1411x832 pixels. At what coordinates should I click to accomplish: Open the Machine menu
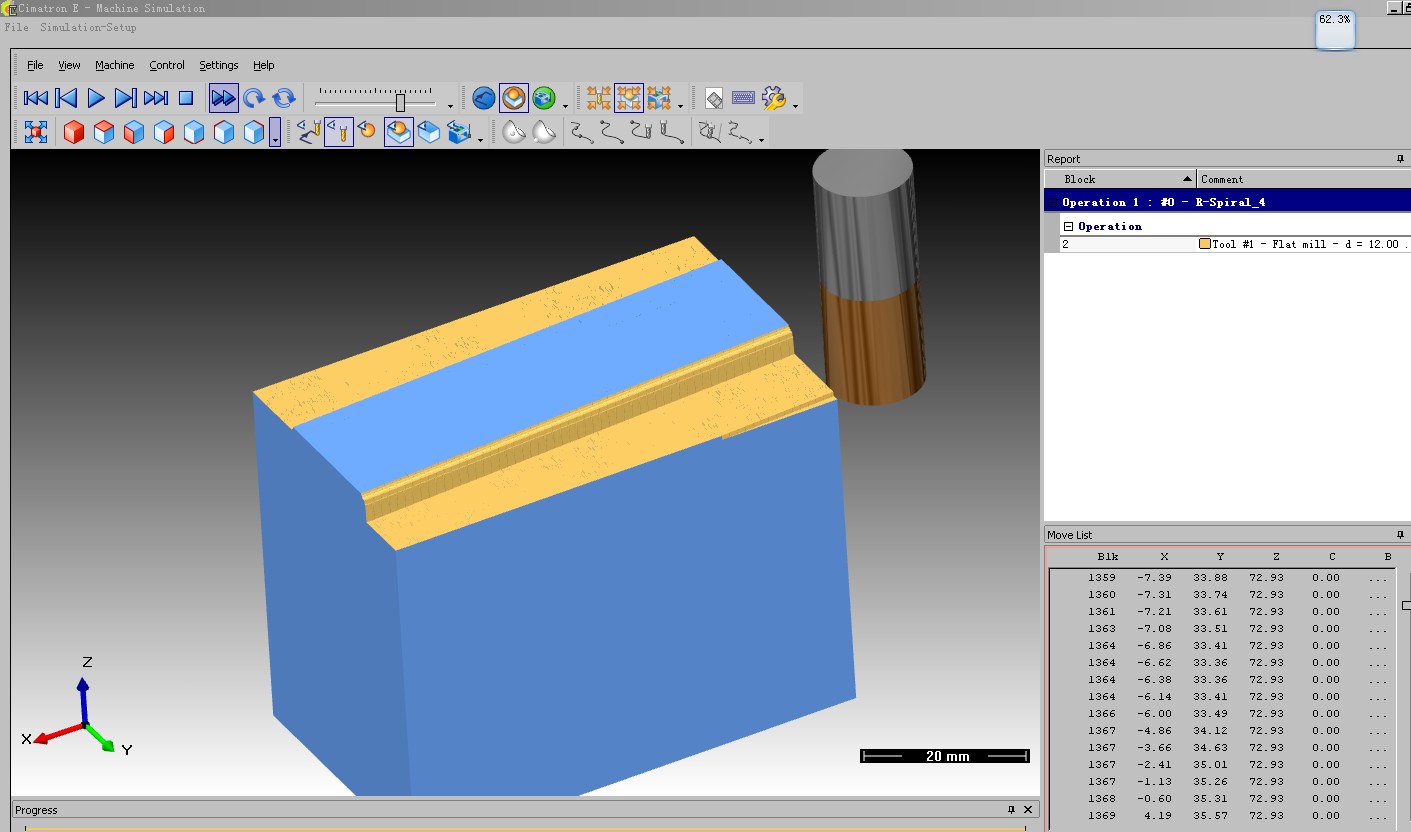(x=115, y=65)
